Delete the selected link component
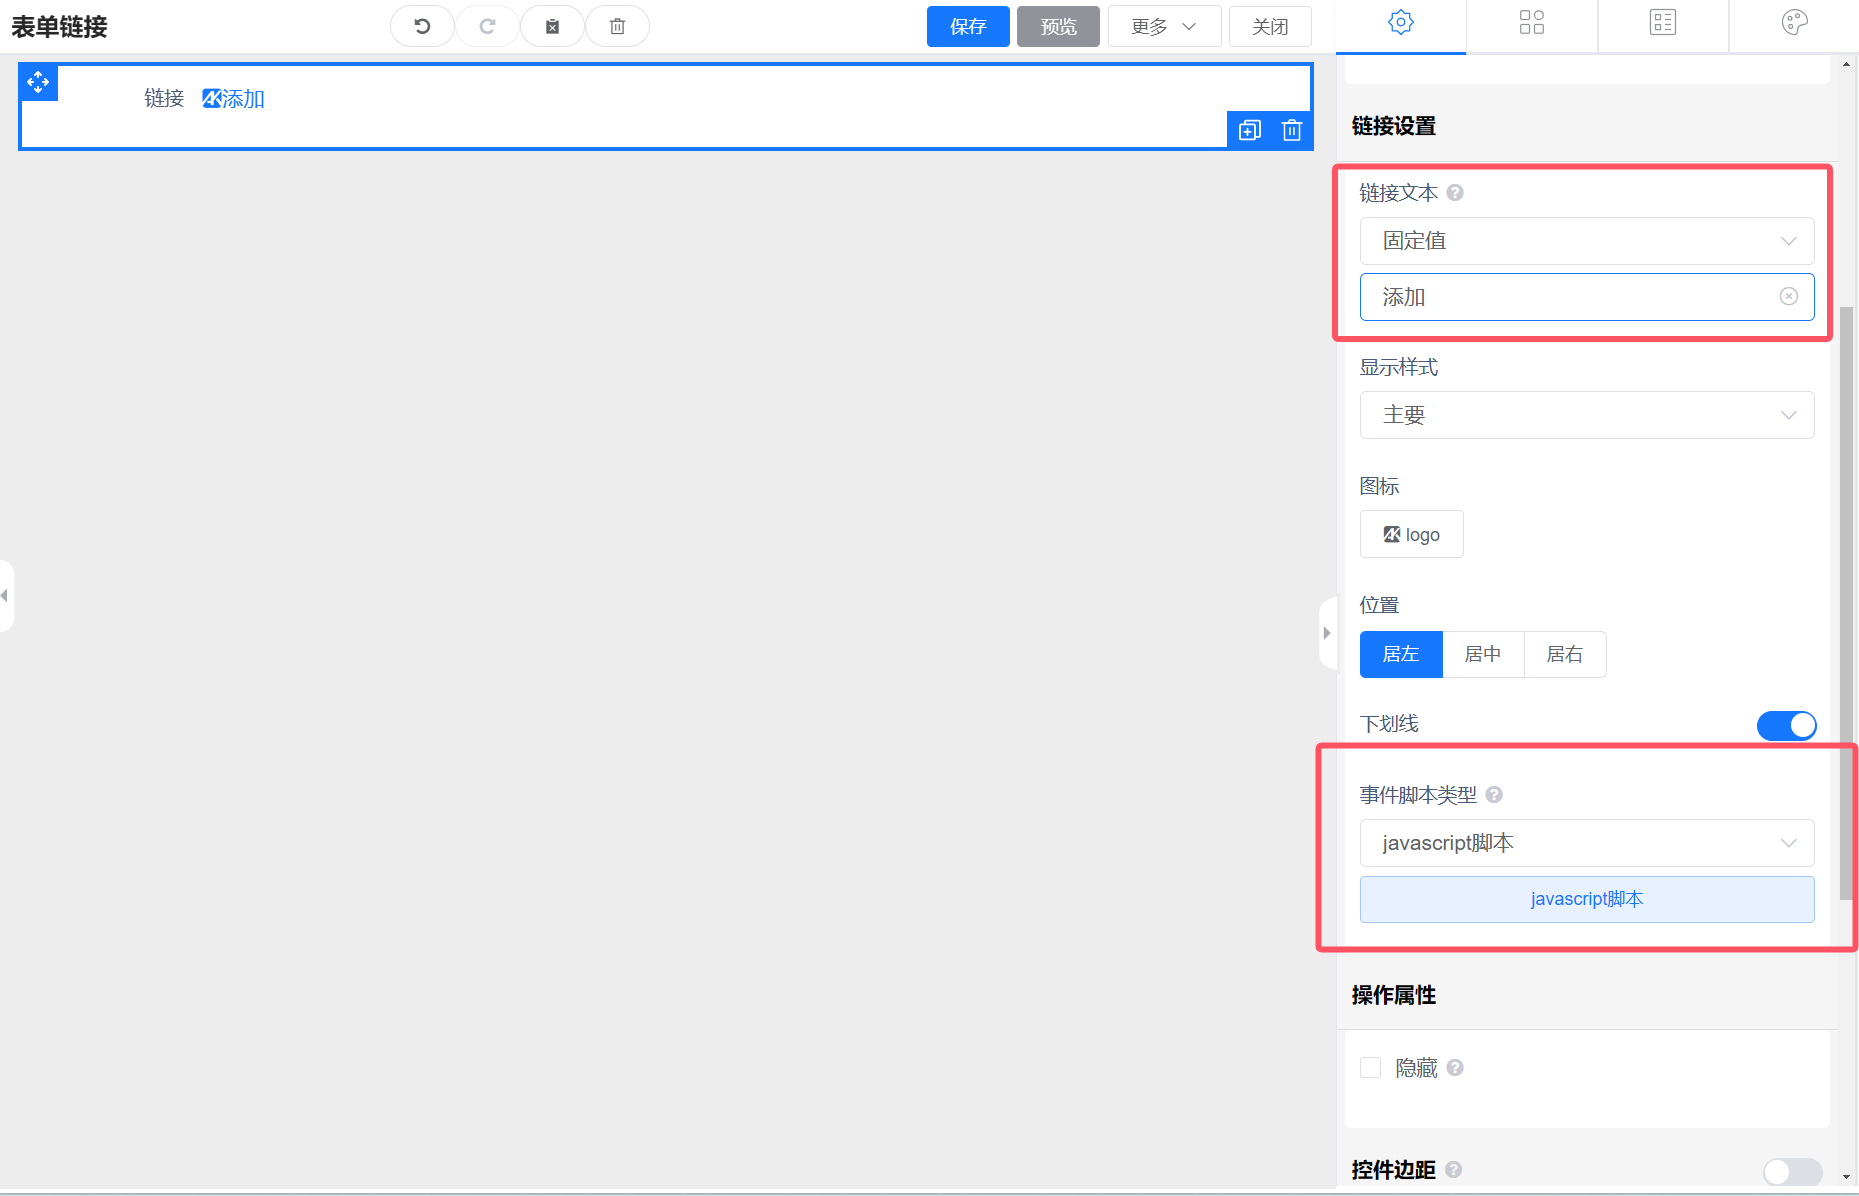Viewport: 1859px width, 1196px height. click(x=1291, y=130)
